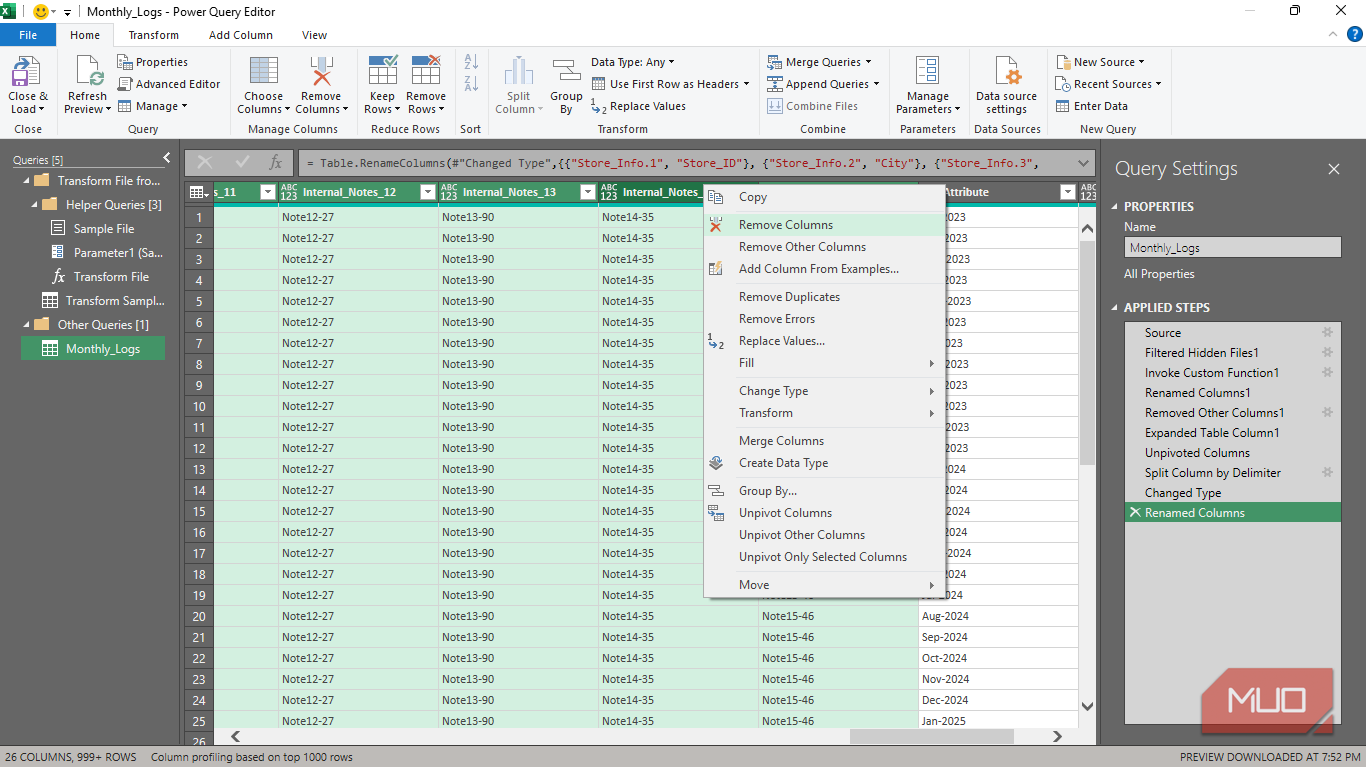The width and height of the screenshot is (1366, 768).
Task: Delete the Renamed Columns step with X
Action: [1134, 512]
